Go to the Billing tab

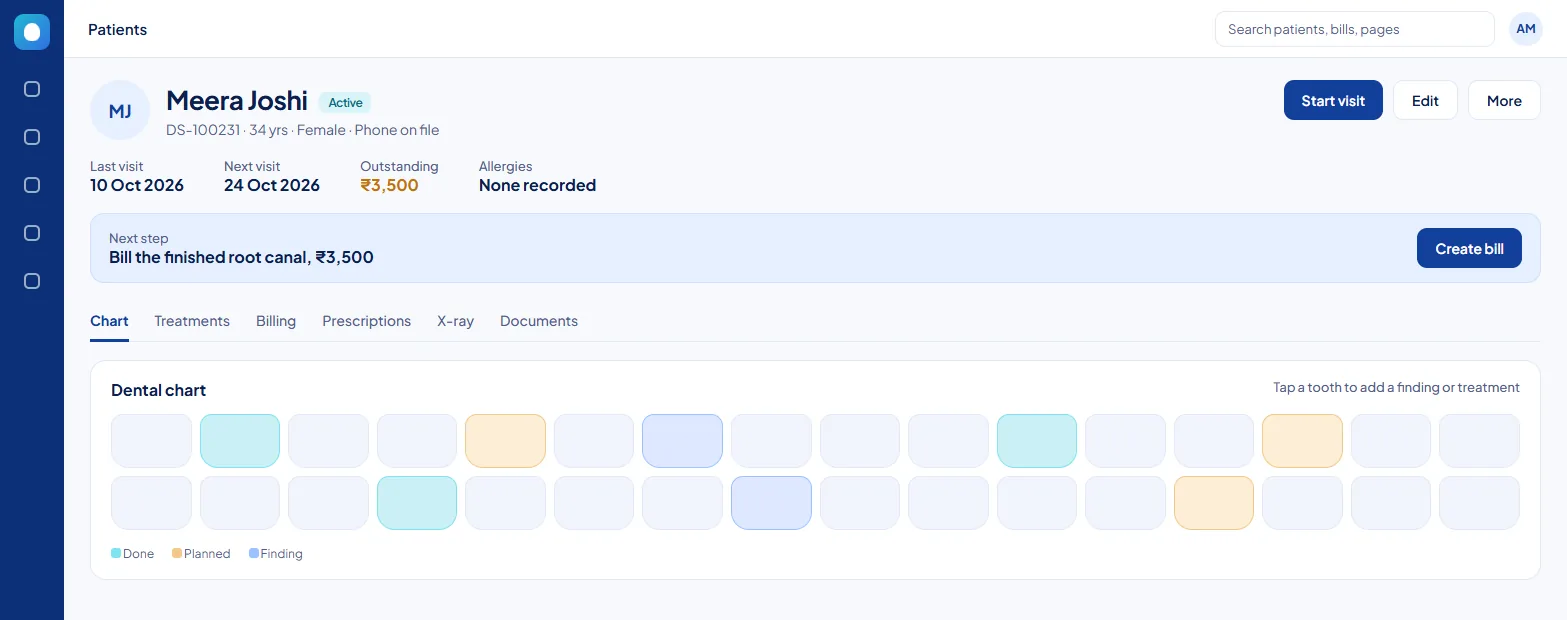coord(276,321)
